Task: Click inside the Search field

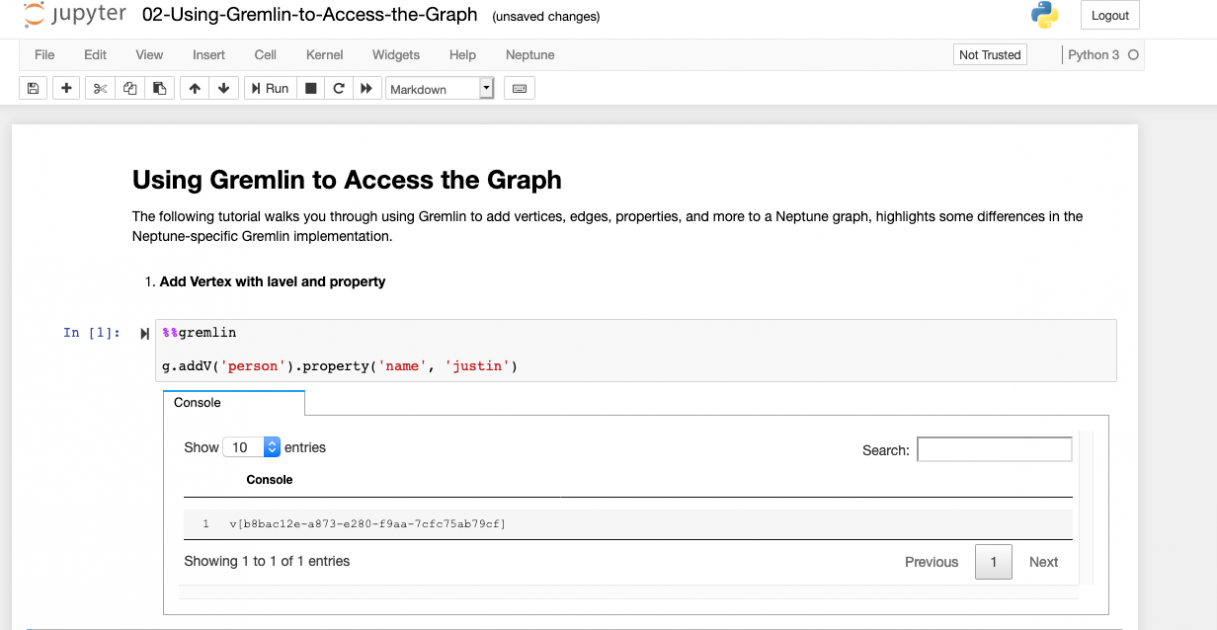Action: (994, 449)
